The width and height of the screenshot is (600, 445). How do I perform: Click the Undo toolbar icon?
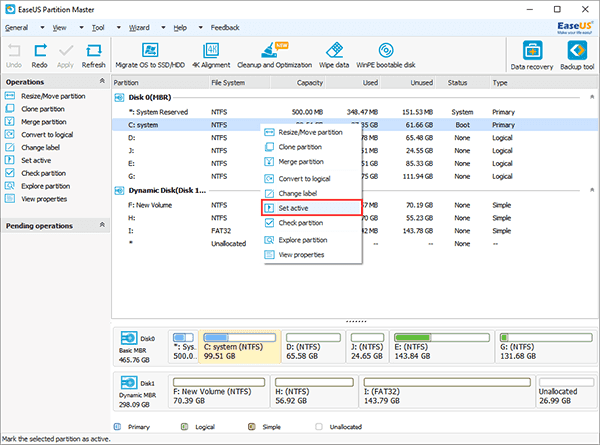coord(14,56)
